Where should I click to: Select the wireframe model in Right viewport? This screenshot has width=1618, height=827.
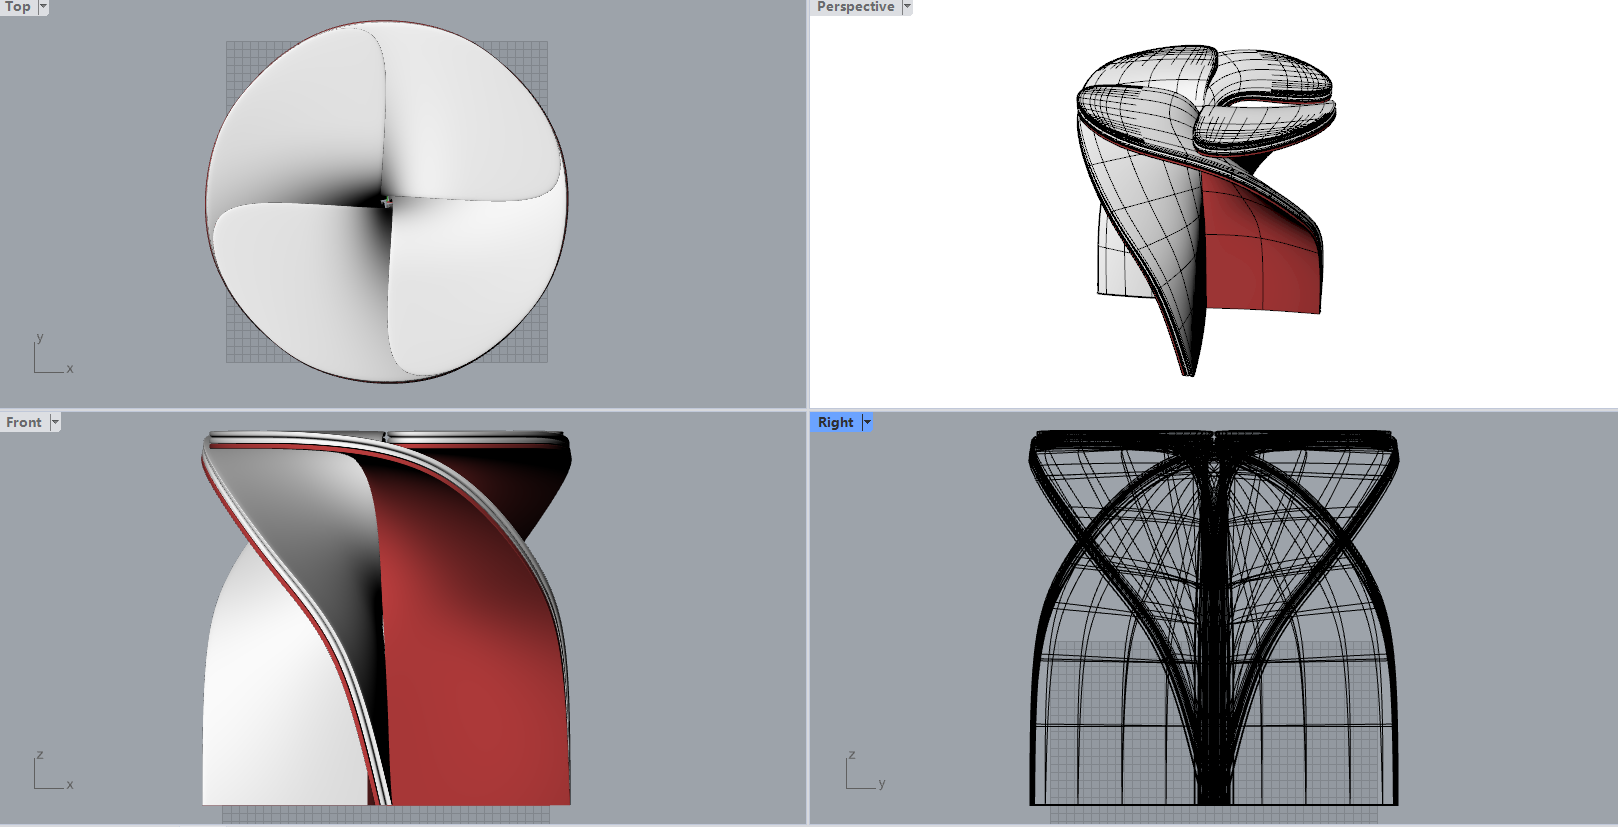click(x=1213, y=618)
